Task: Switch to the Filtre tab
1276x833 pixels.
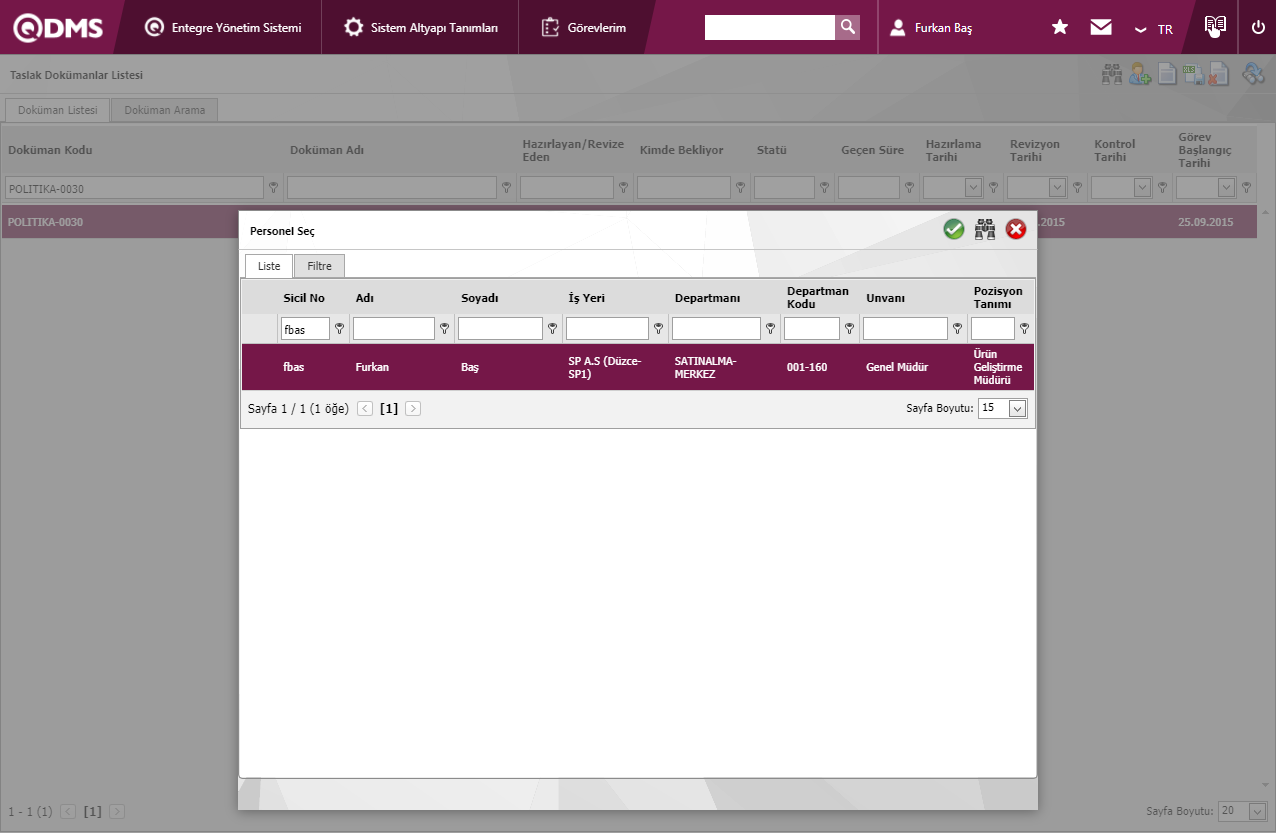Action: 319,266
